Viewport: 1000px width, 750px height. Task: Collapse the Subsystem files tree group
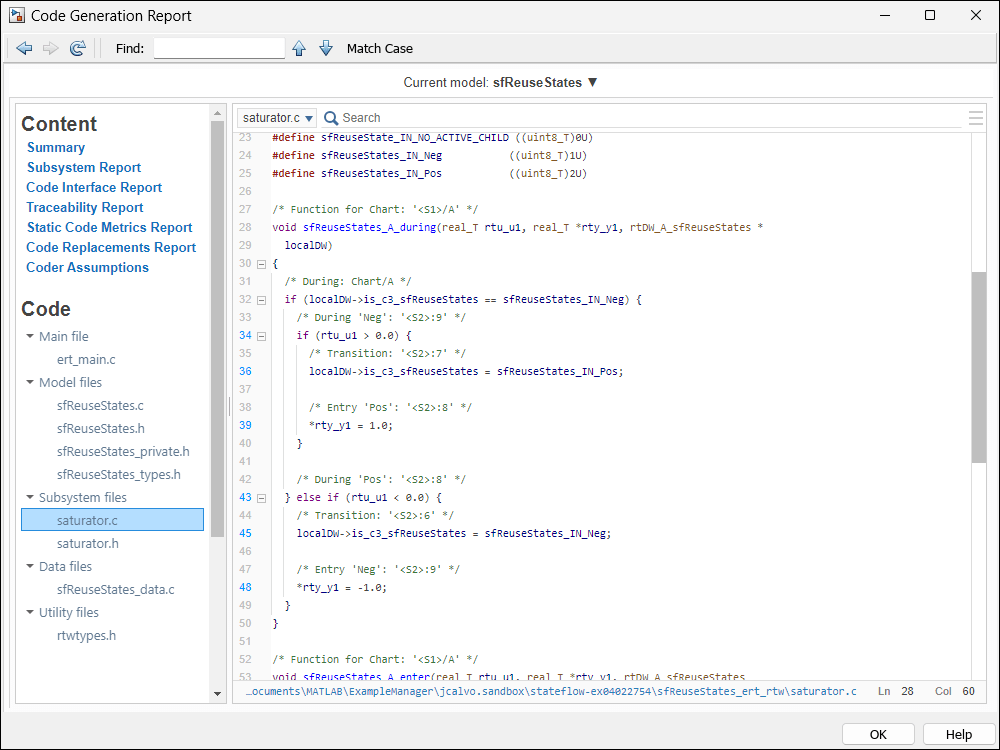31,498
